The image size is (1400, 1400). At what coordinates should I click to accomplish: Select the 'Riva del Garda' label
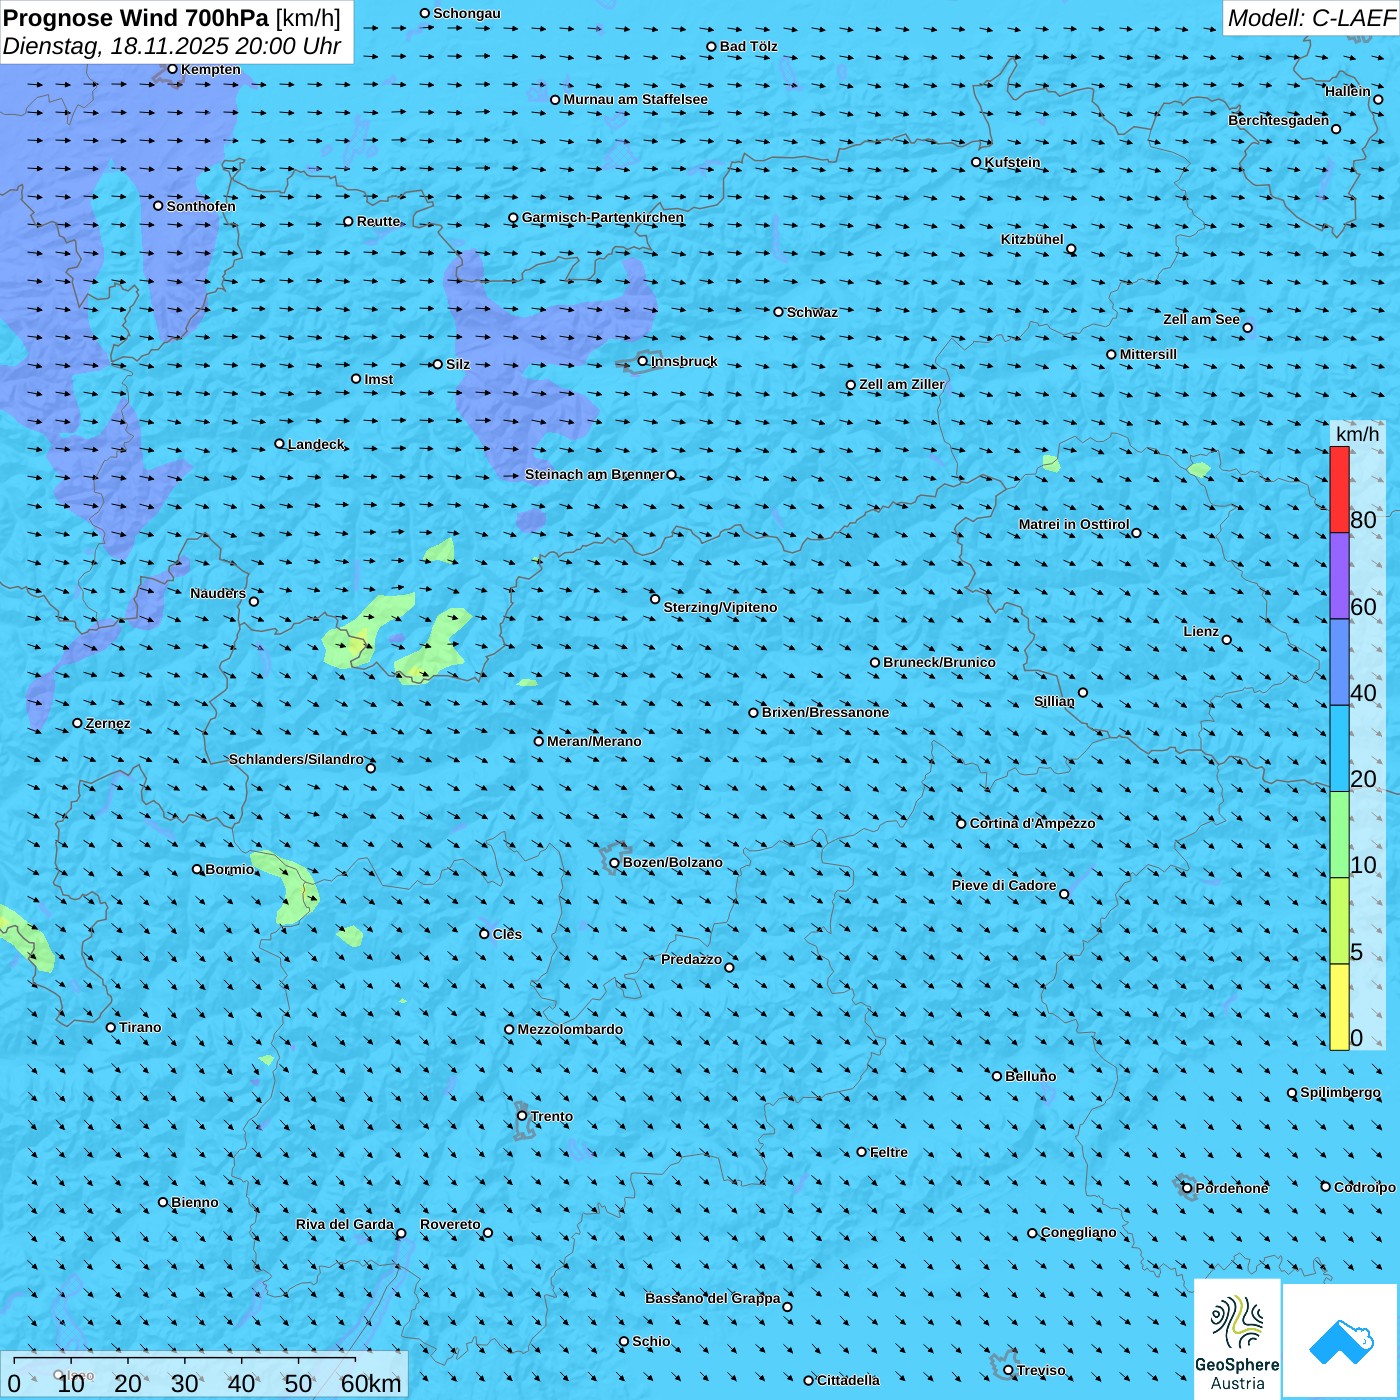[x=345, y=1224]
